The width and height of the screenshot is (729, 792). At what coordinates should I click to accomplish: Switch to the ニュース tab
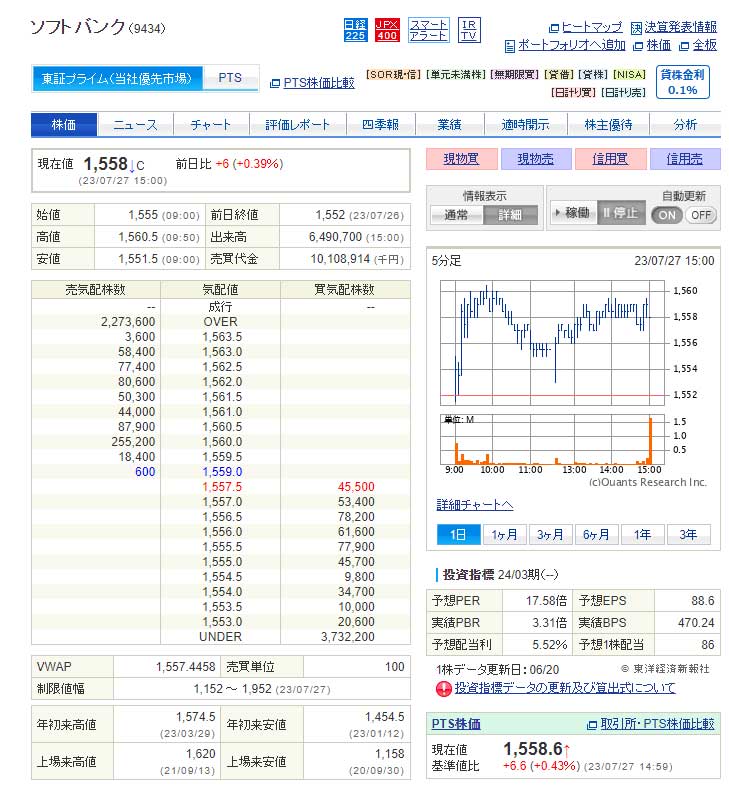point(135,124)
